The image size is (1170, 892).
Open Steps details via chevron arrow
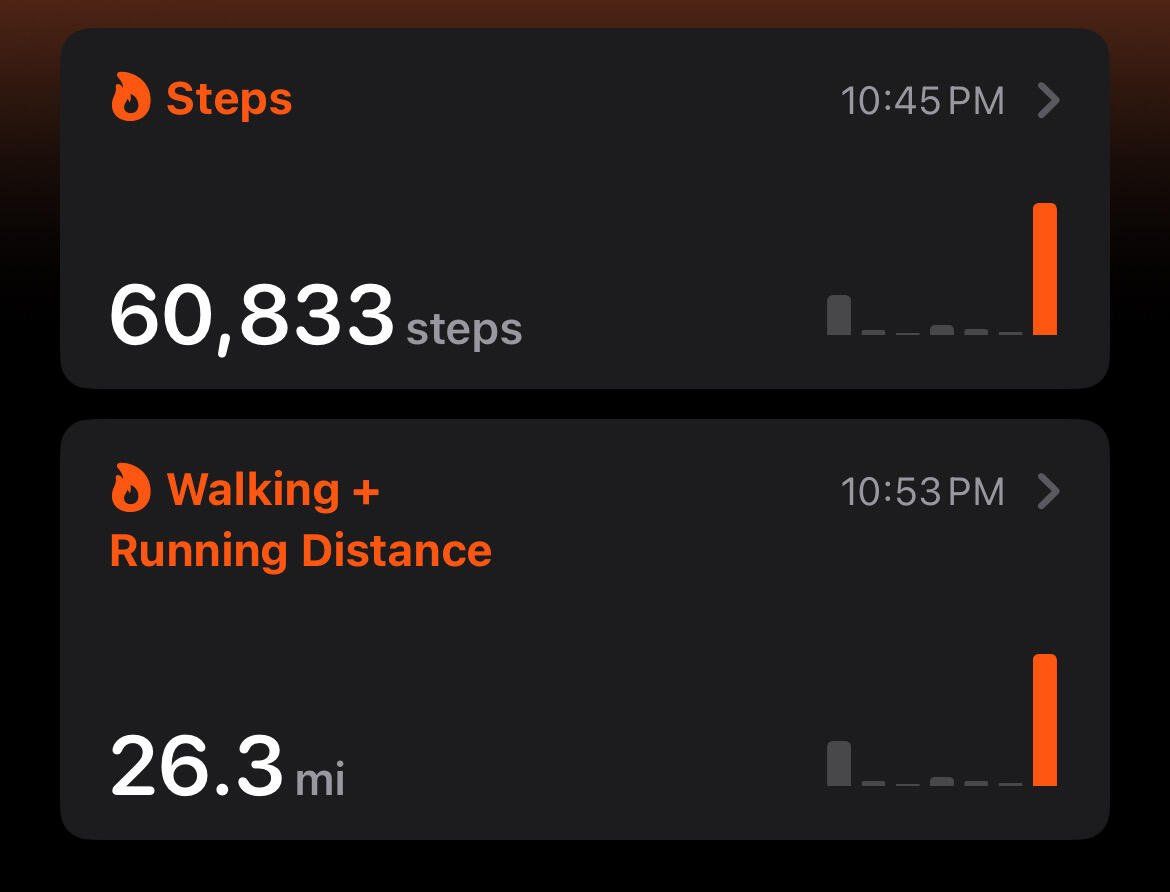pos(1048,100)
